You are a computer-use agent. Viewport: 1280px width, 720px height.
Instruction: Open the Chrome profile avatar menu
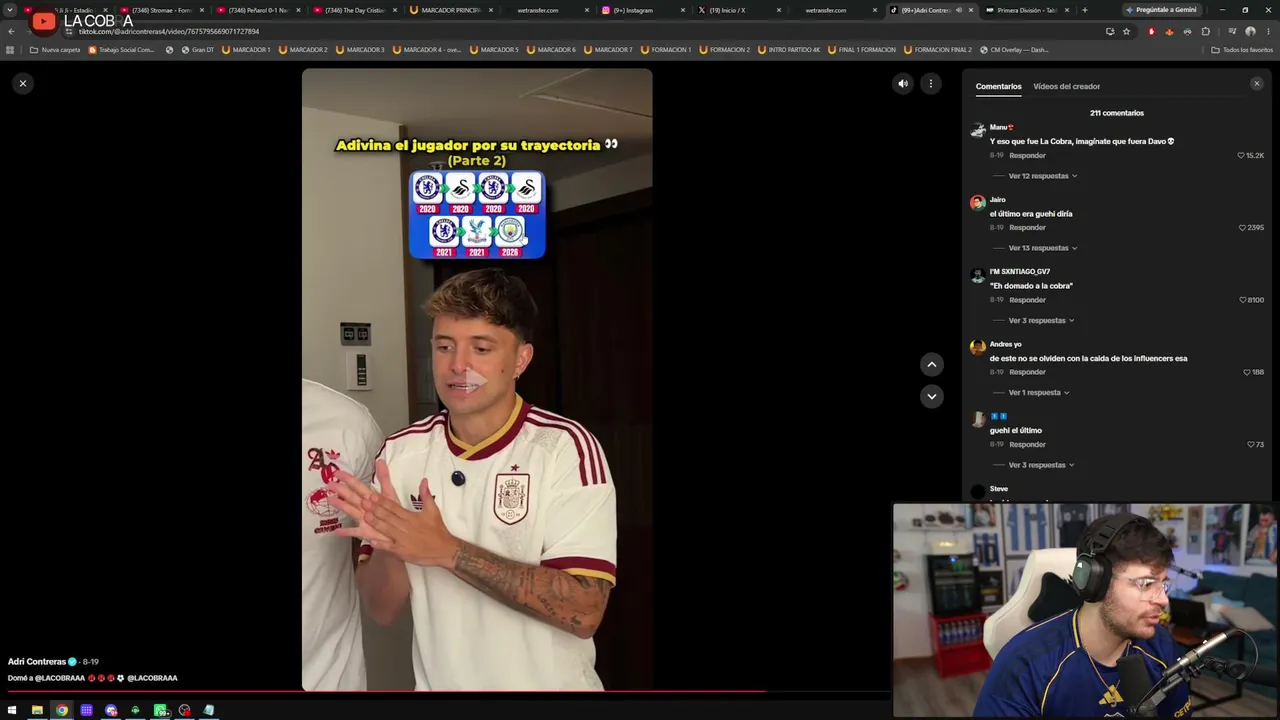pyautogui.click(x=1250, y=31)
